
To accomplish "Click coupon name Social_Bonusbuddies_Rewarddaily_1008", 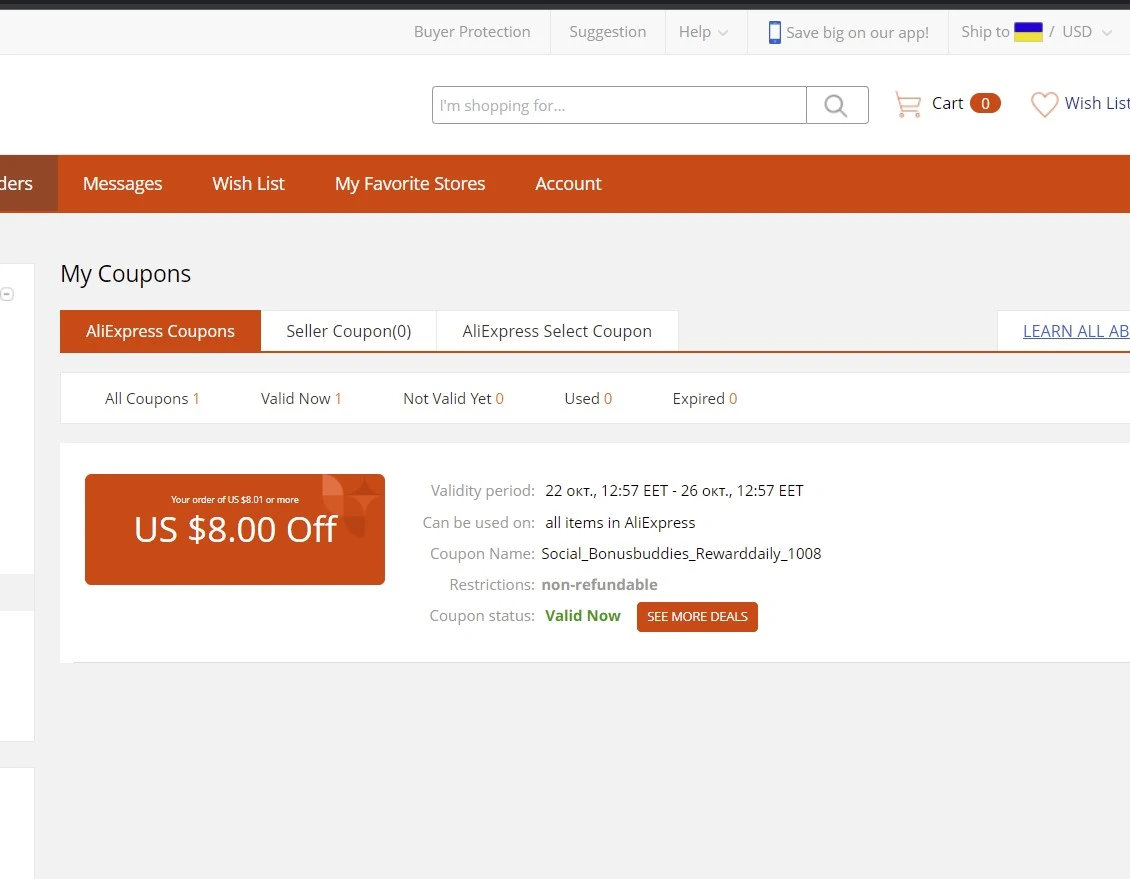I will (x=681, y=553).
